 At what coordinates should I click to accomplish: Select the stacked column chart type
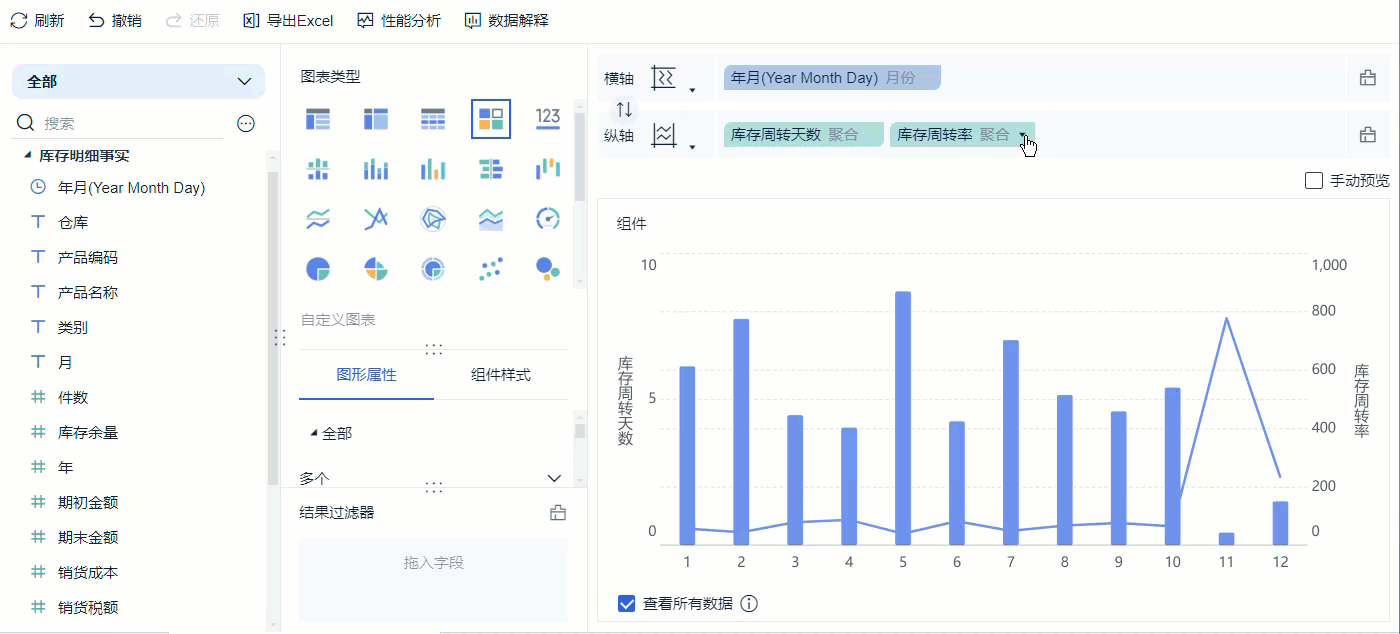click(375, 169)
